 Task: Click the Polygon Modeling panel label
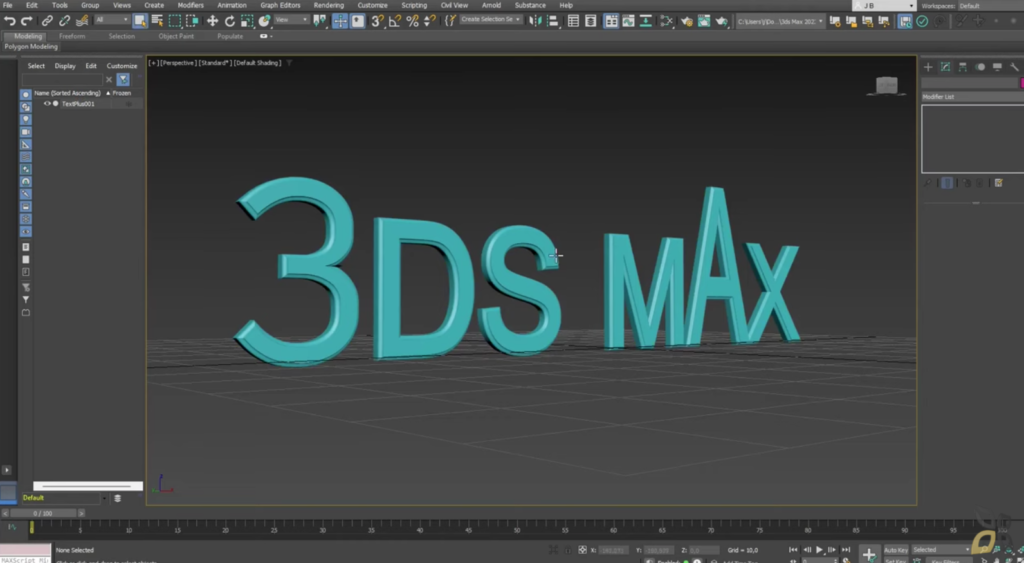31,47
